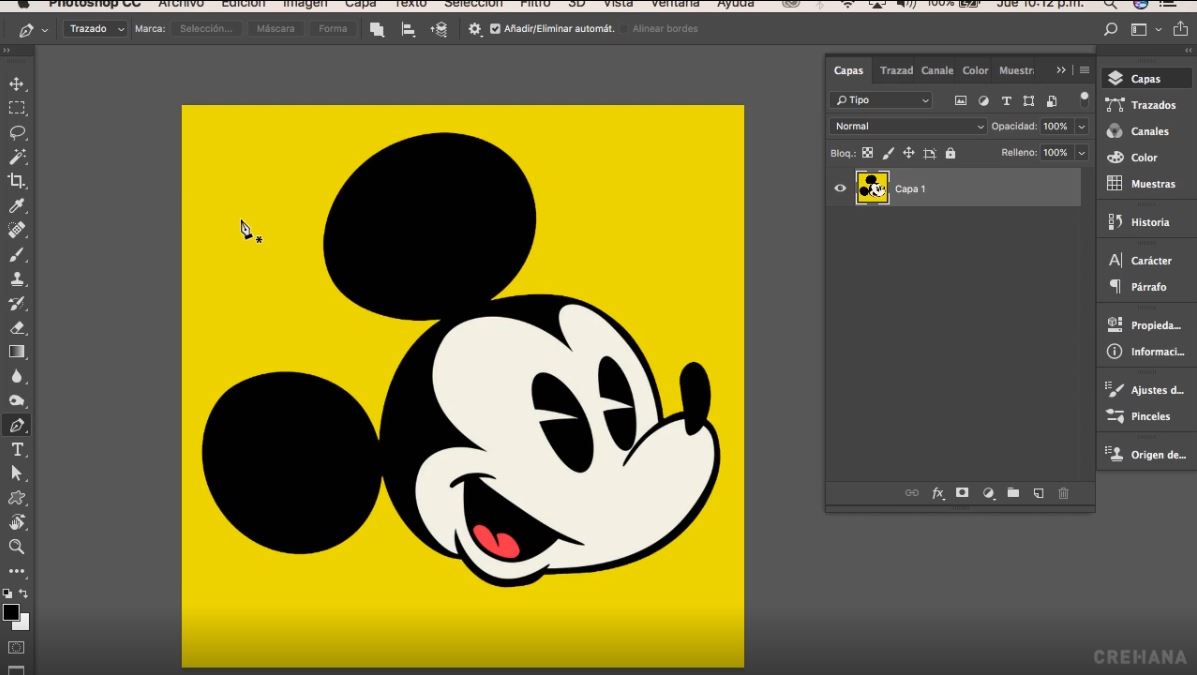Select the Clone Stamp tool

click(17, 279)
